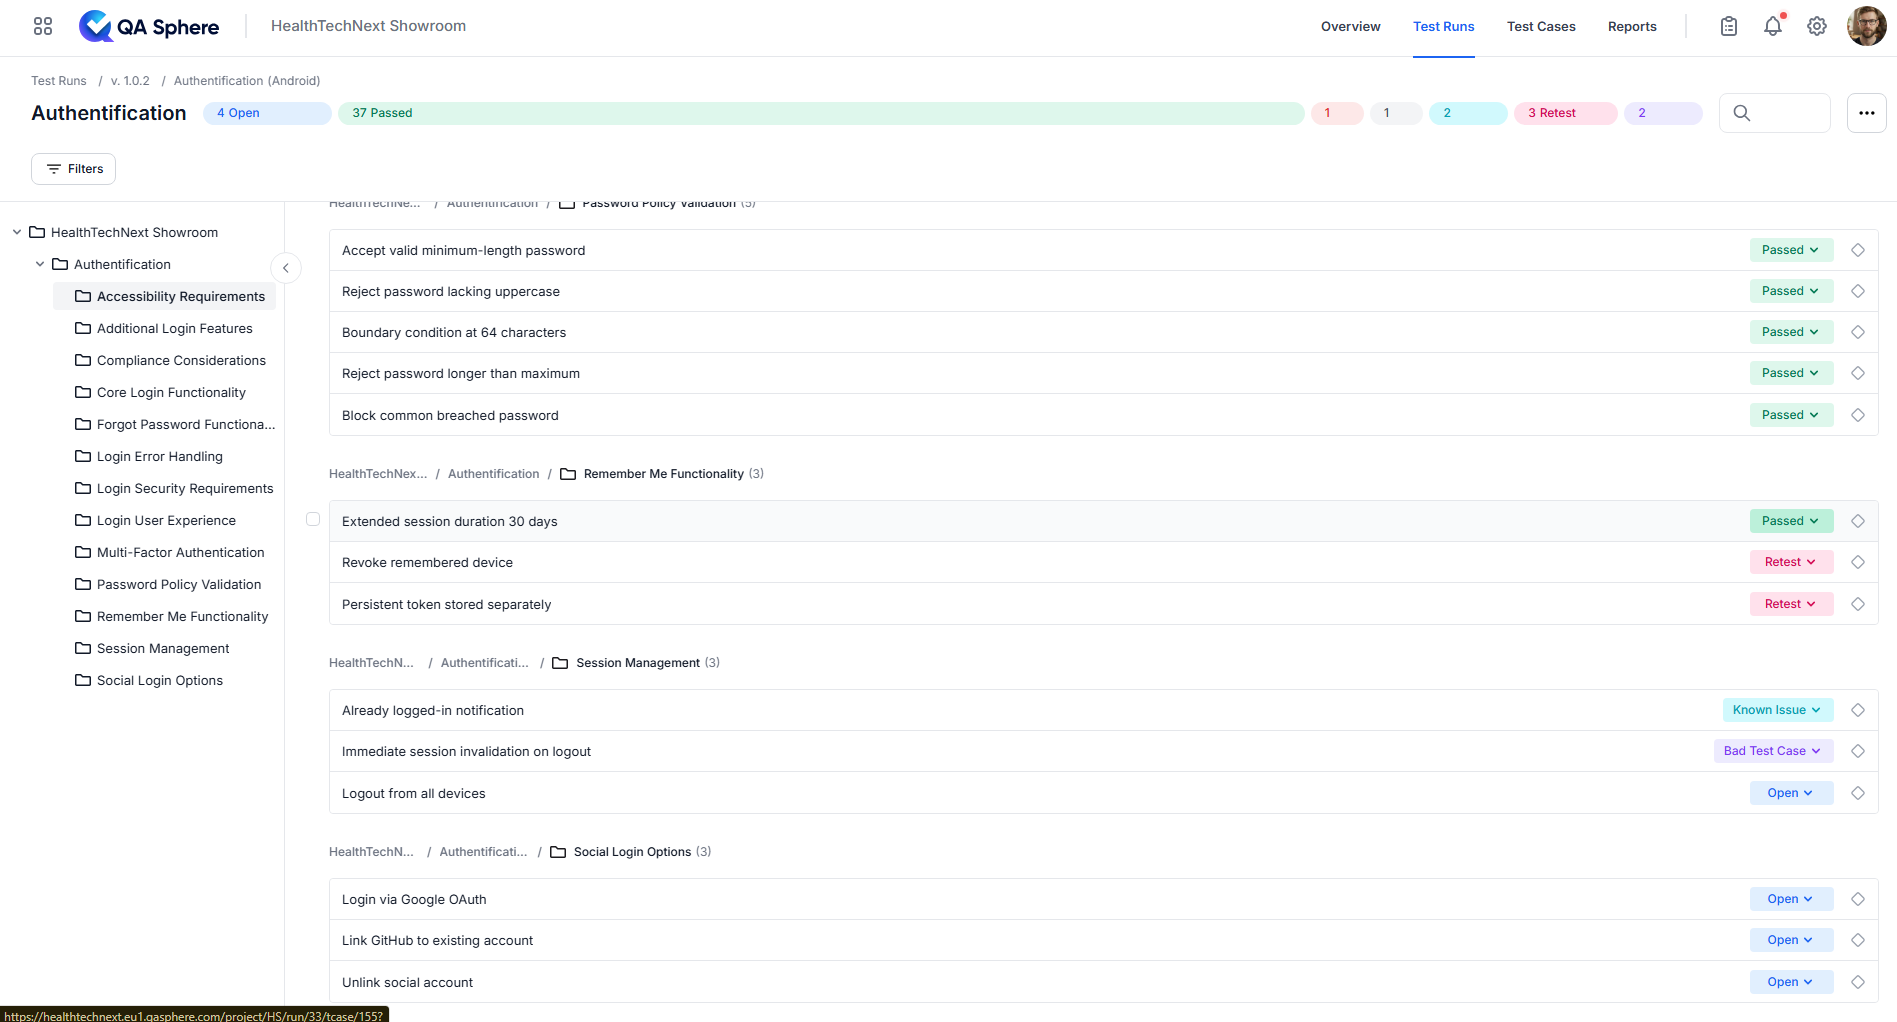Open Retest dropdown for Persistent token stored separately
The width and height of the screenshot is (1897, 1022).
click(x=1791, y=604)
